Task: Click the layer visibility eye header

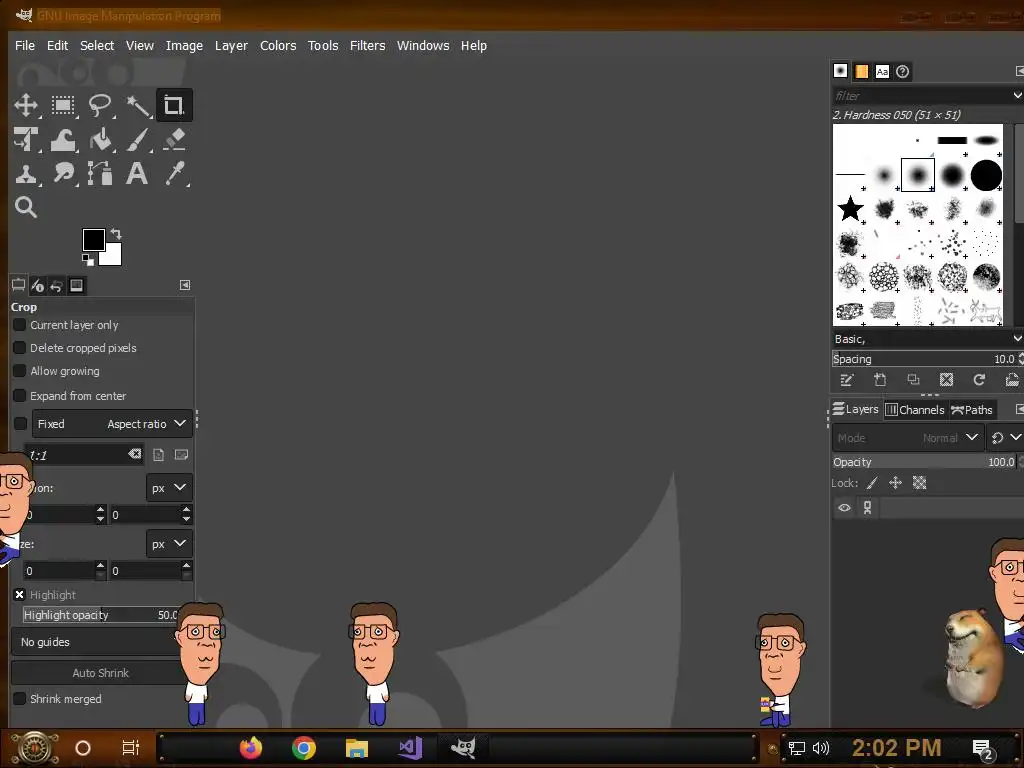Action: point(844,507)
